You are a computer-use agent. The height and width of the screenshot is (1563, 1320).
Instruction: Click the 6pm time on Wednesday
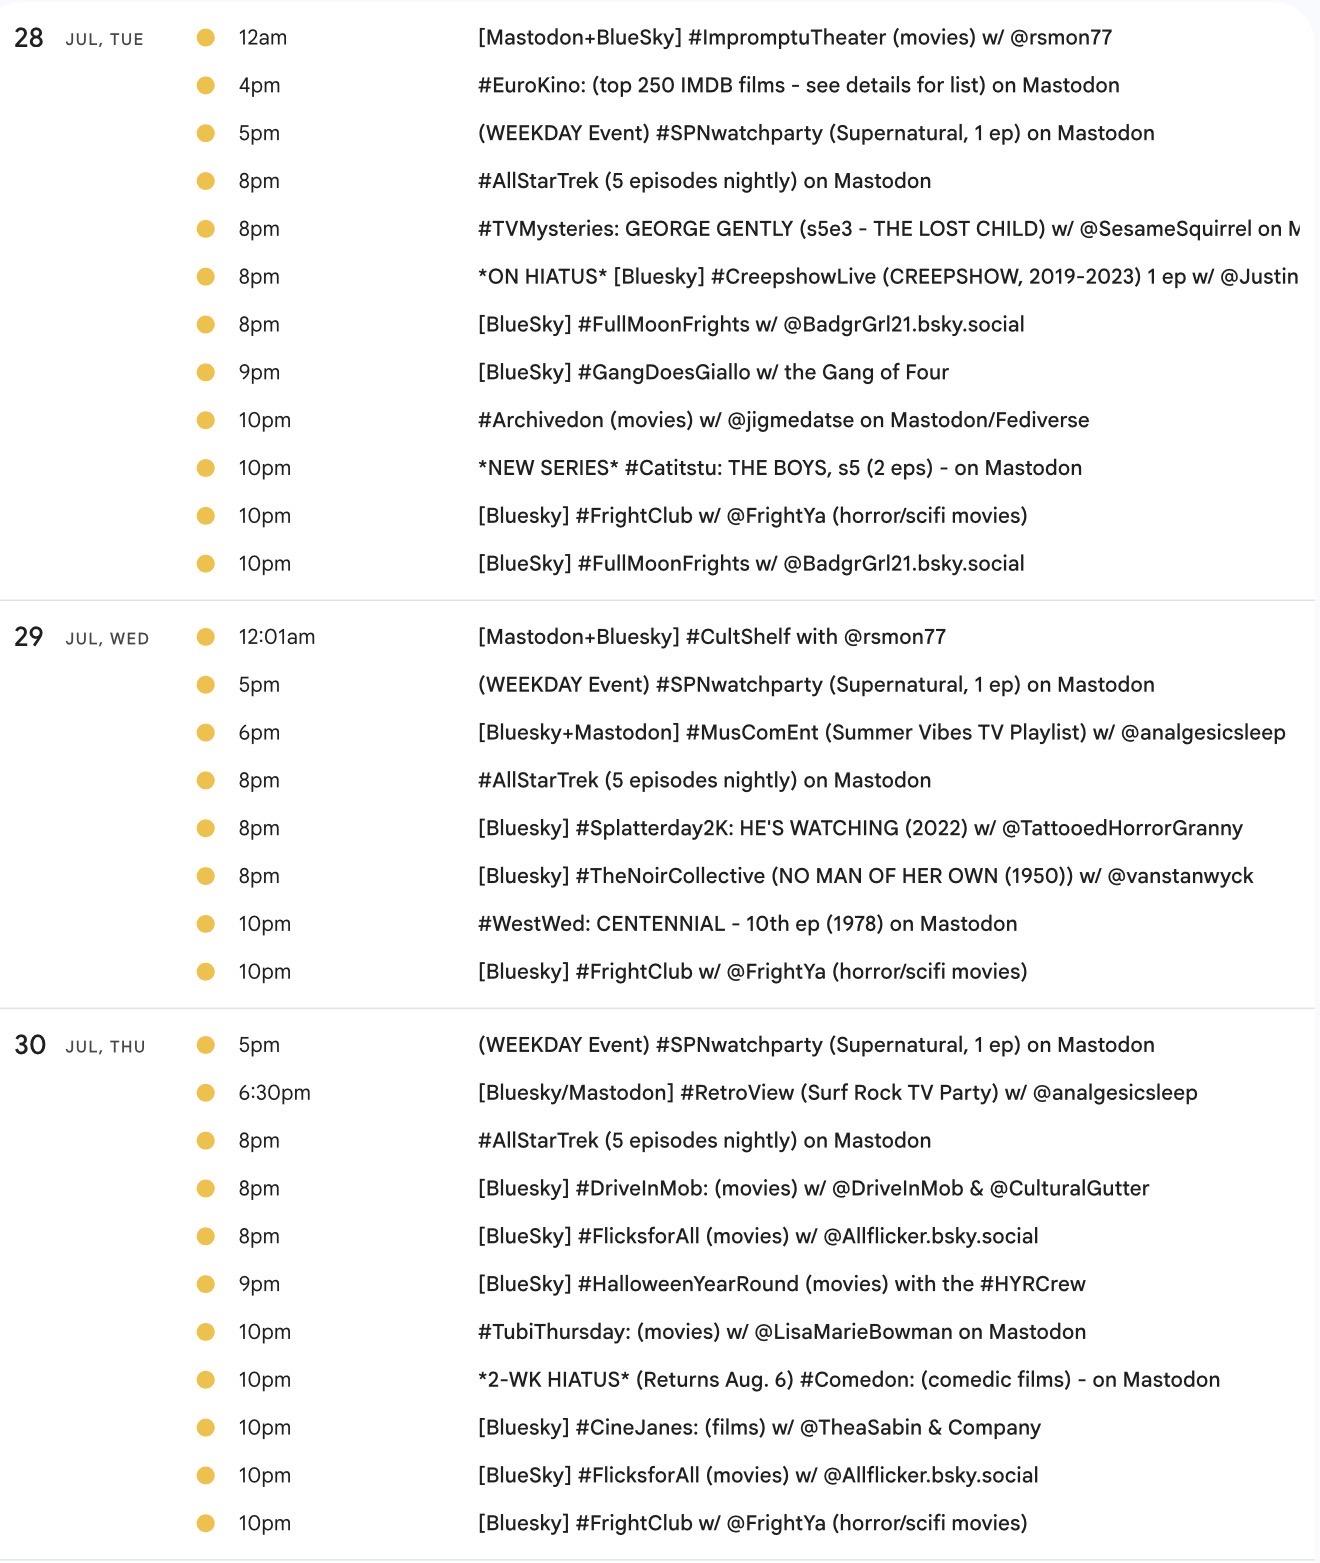(259, 734)
